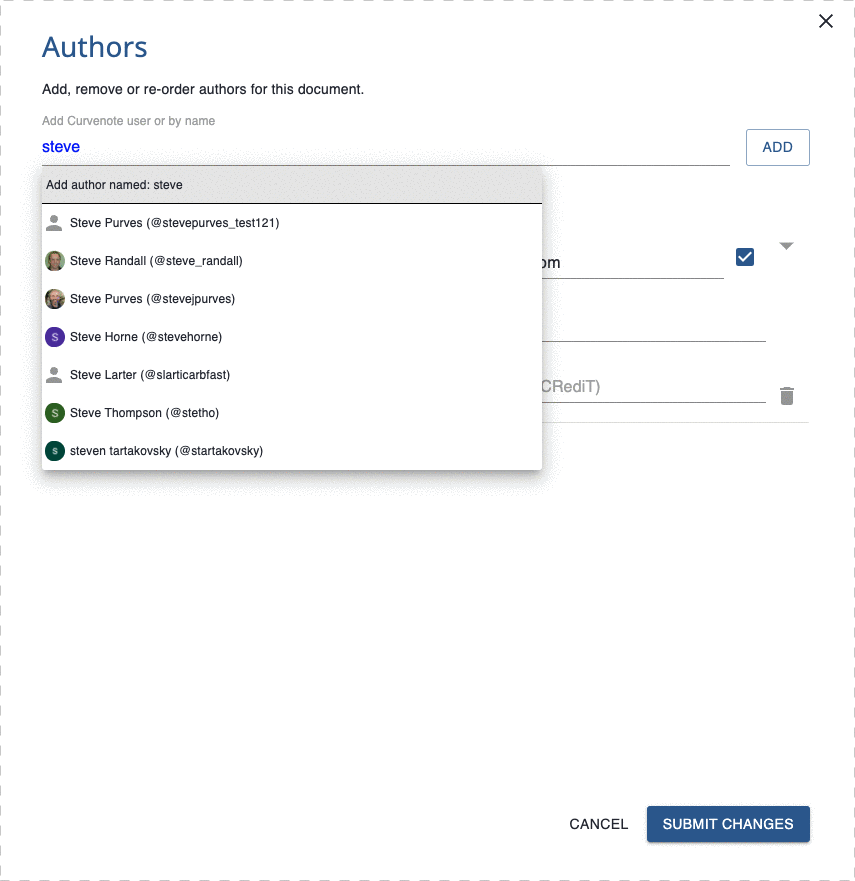Click the CANCEL button

pos(598,824)
